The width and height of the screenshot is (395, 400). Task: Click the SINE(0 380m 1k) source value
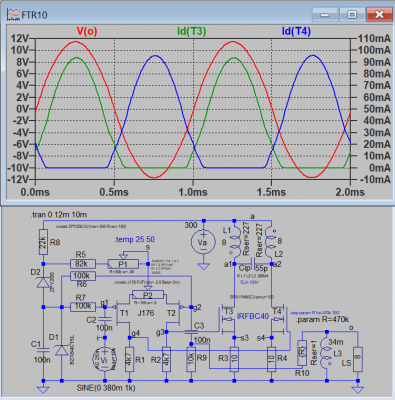coord(106,388)
